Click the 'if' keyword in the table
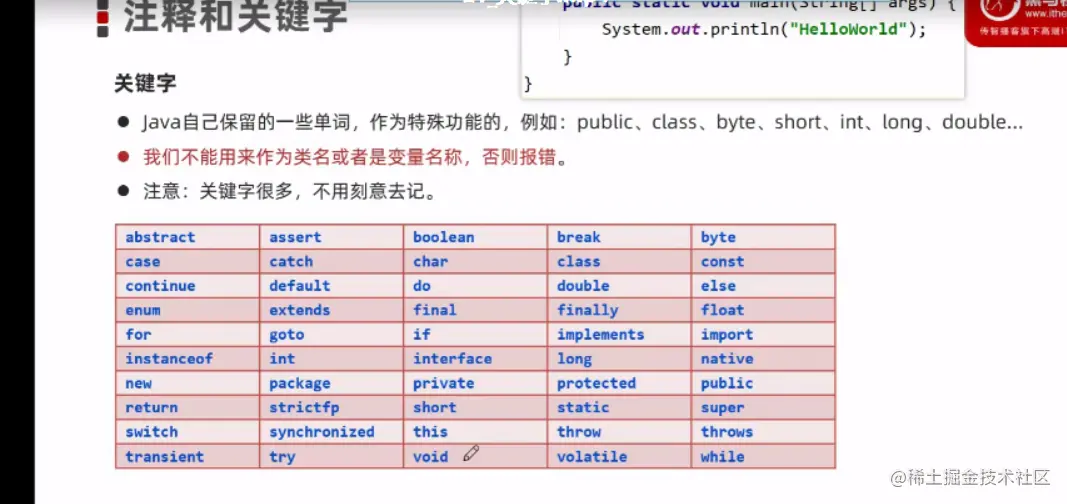The image size is (1067, 504). click(421, 335)
